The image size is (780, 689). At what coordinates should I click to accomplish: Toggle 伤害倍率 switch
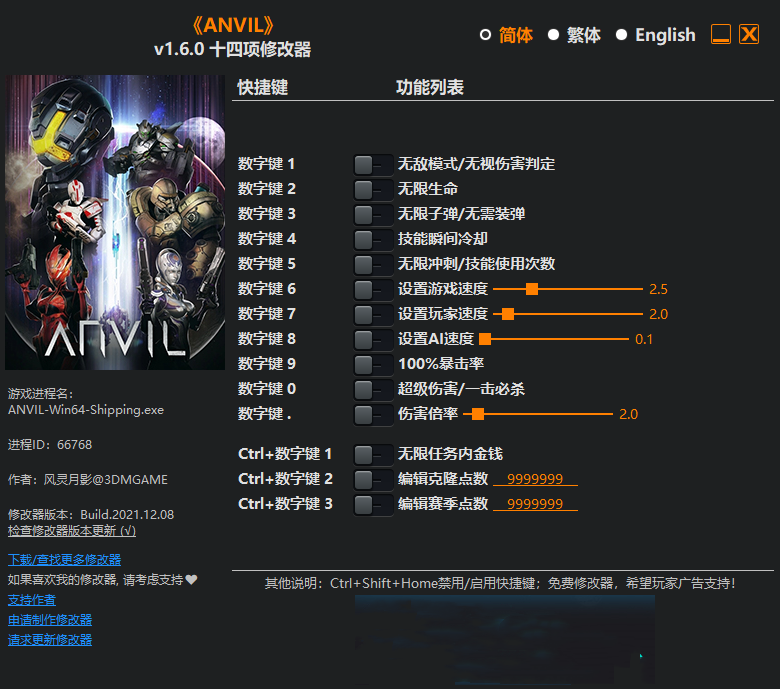pos(373,414)
